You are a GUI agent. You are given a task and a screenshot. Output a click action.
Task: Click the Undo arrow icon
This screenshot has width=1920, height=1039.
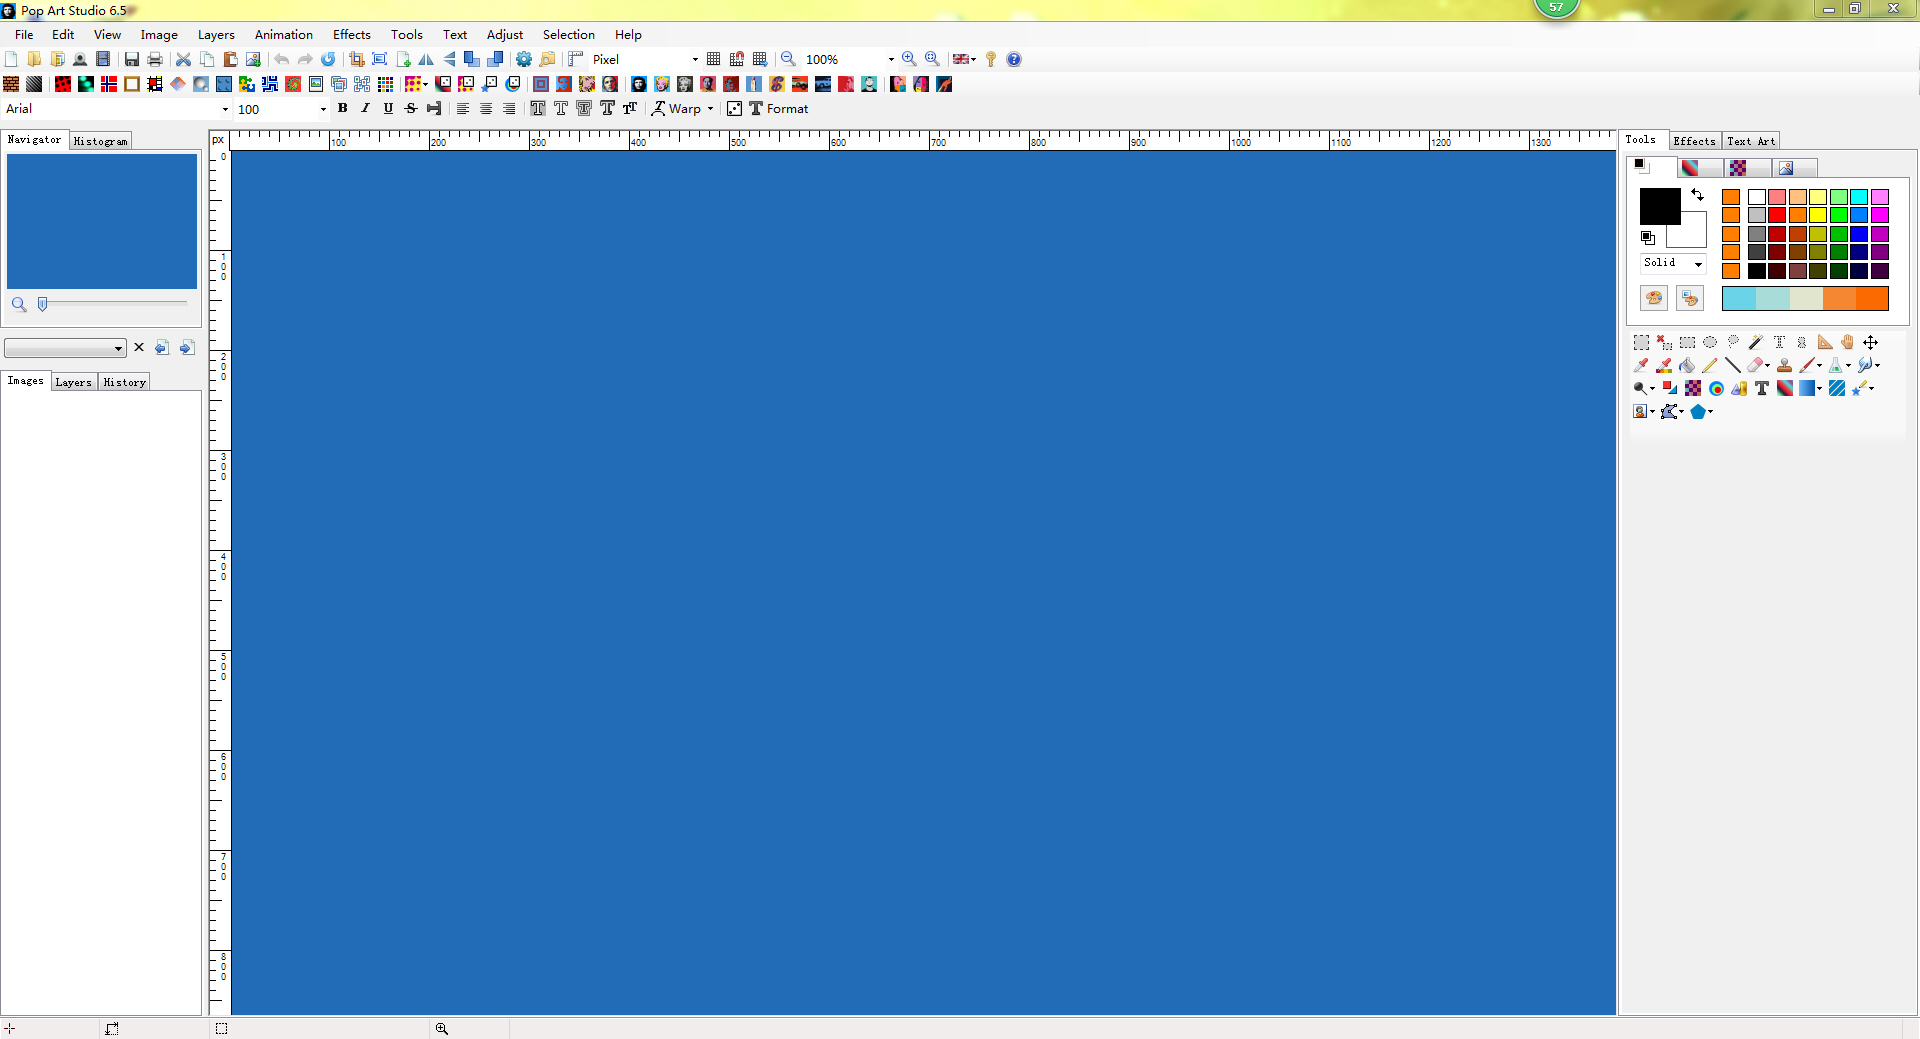tap(282, 59)
